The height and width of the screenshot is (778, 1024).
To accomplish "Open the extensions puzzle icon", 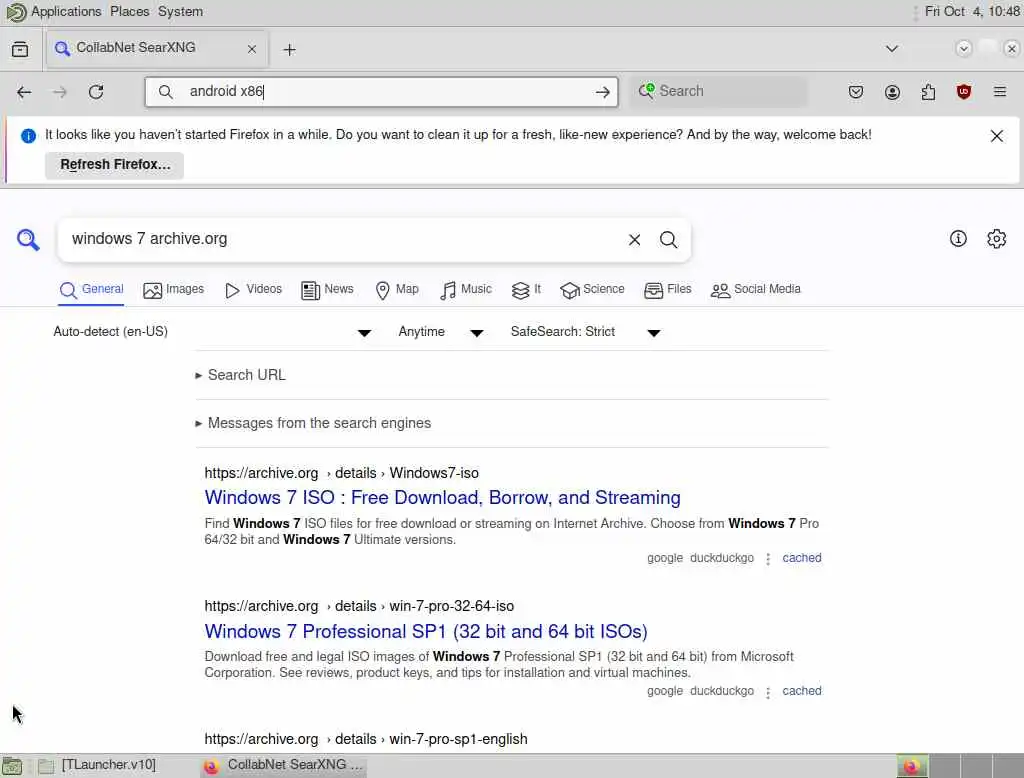I will tap(928, 92).
